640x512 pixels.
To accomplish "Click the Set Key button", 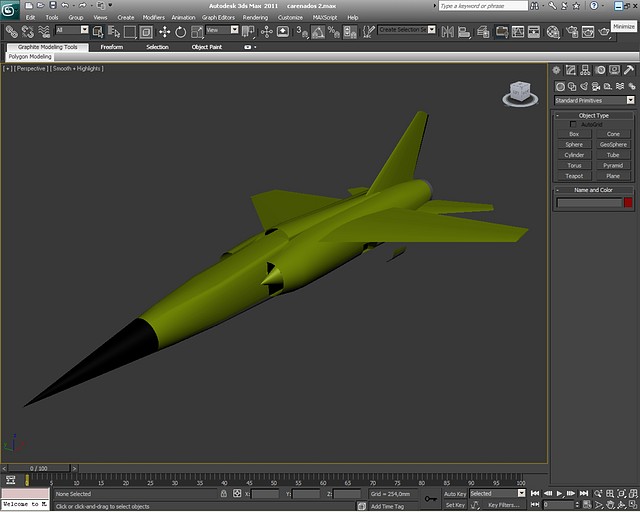I will click(455, 505).
